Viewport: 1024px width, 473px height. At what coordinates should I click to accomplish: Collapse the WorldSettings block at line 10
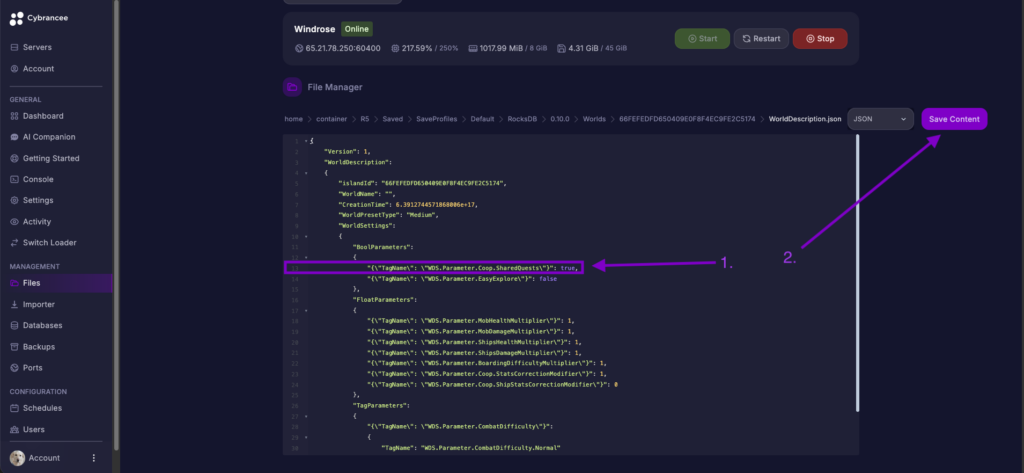306,236
